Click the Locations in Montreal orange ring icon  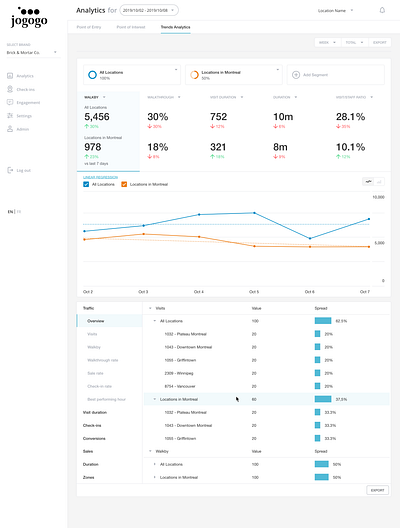click(x=194, y=75)
